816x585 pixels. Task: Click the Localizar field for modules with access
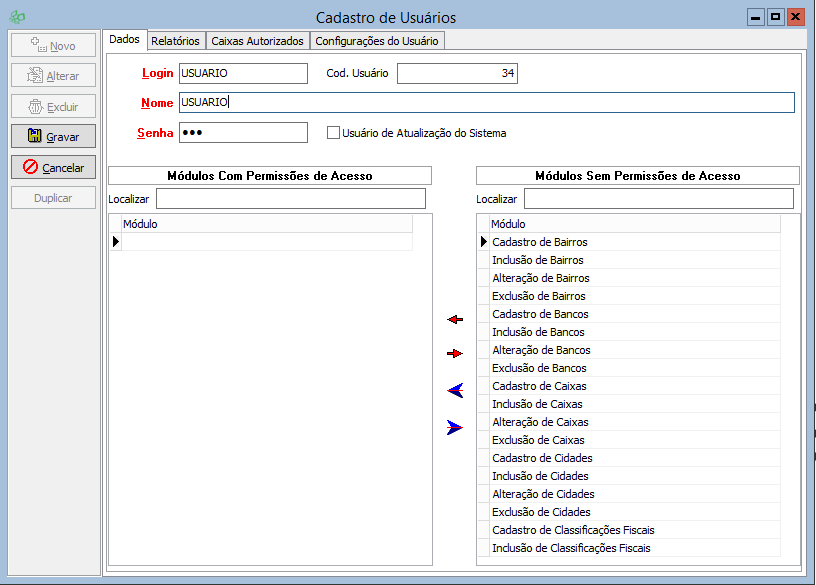coord(290,199)
